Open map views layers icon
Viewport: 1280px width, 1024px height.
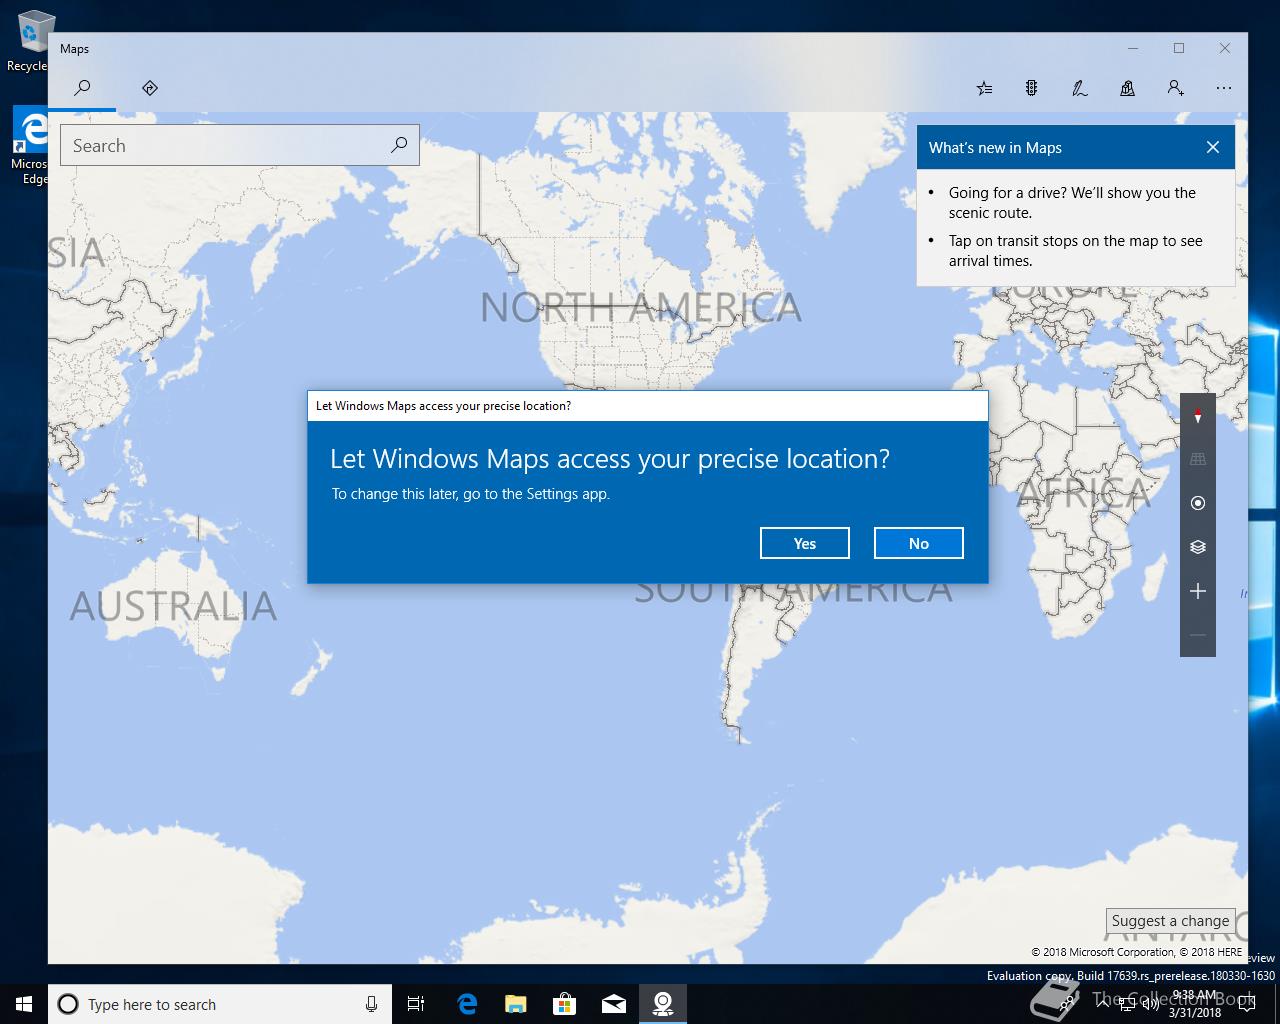point(1198,547)
